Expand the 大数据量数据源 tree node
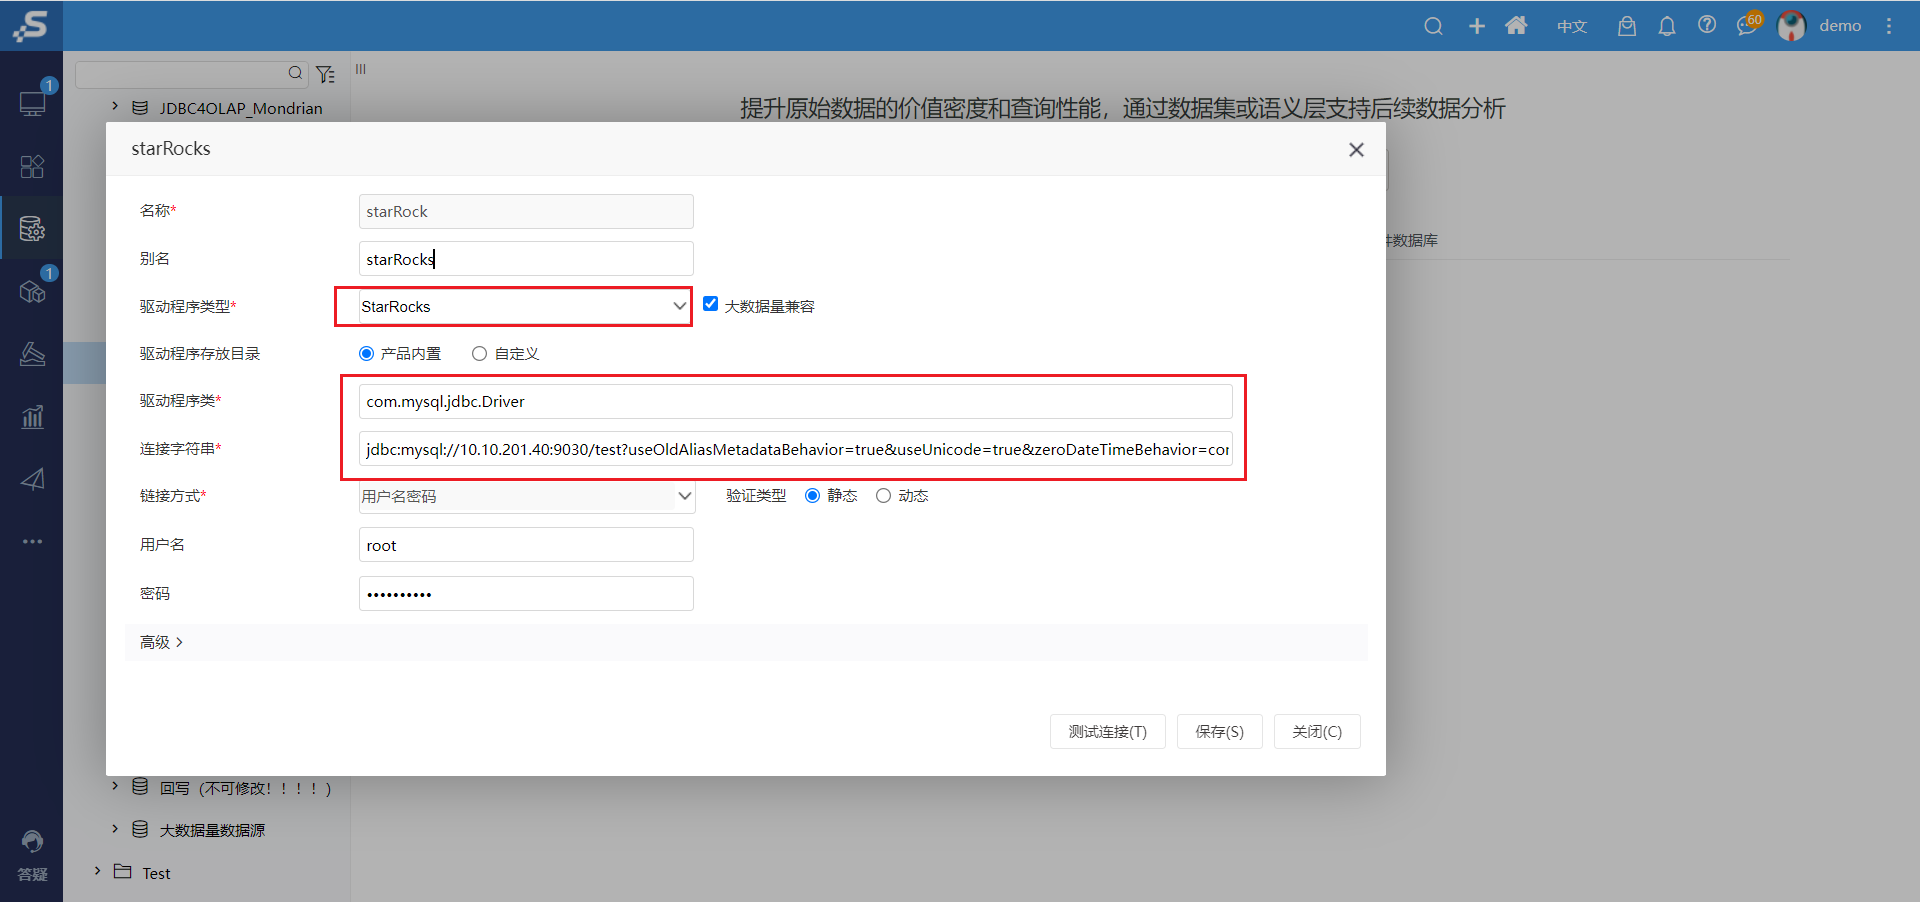 (x=114, y=829)
